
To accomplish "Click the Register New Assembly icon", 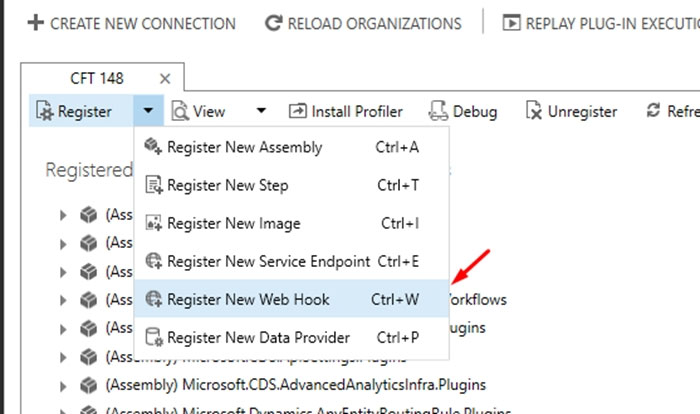I will (153, 146).
